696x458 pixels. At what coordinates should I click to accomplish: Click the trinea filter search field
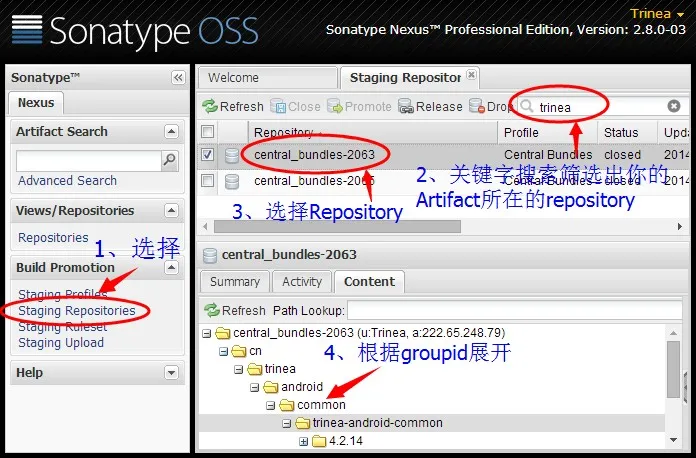599,107
